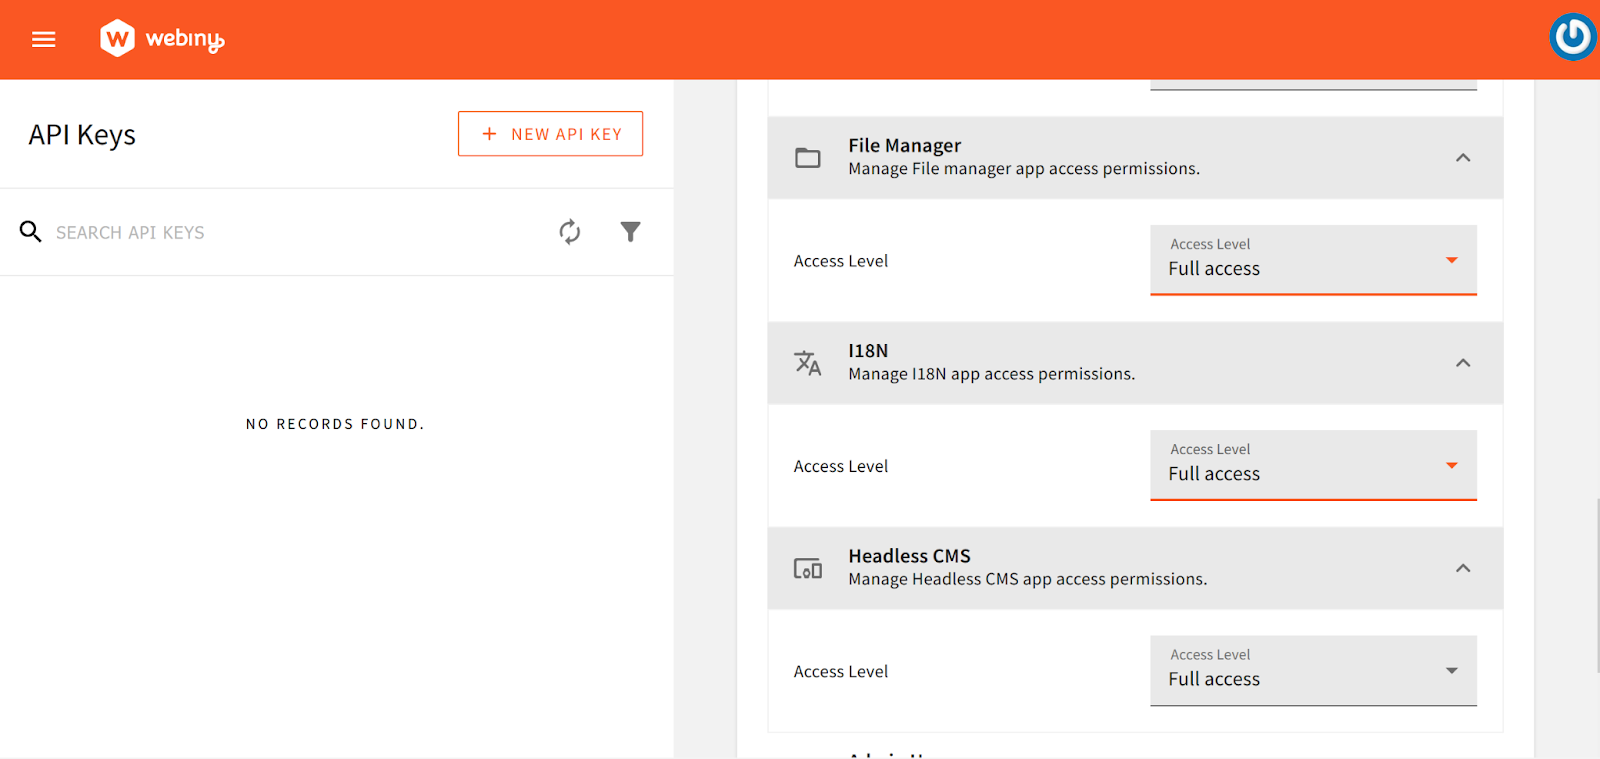Create a new API key
Viewport: 1600px width, 759px height.
click(550, 134)
